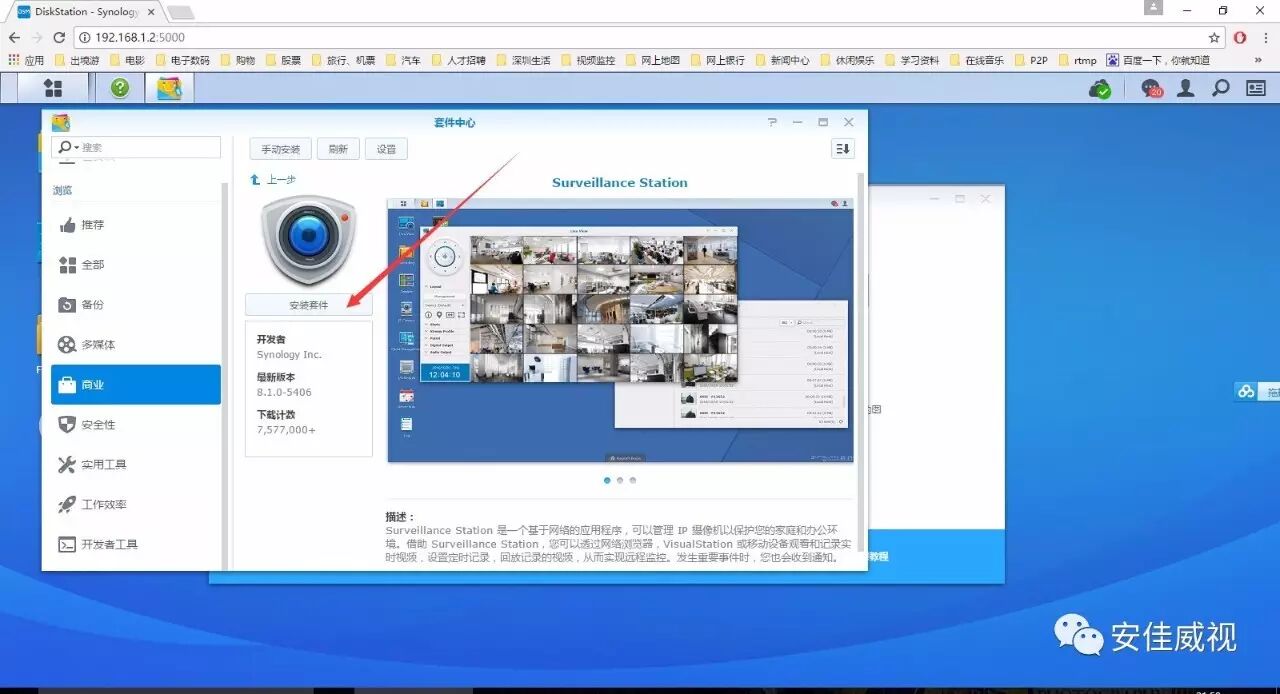The height and width of the screenshot is (694, 1280).
Task: Select second screenshot carousel dot
Action: tap(620, 480)
